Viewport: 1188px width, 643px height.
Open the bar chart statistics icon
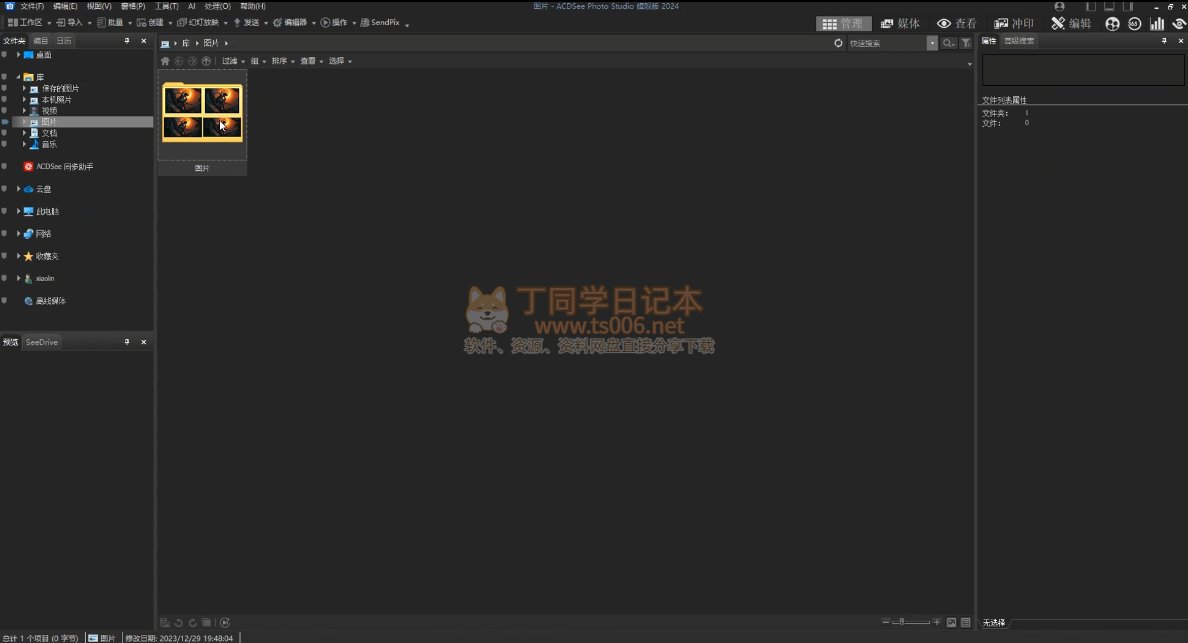[x=1157, y=23]
